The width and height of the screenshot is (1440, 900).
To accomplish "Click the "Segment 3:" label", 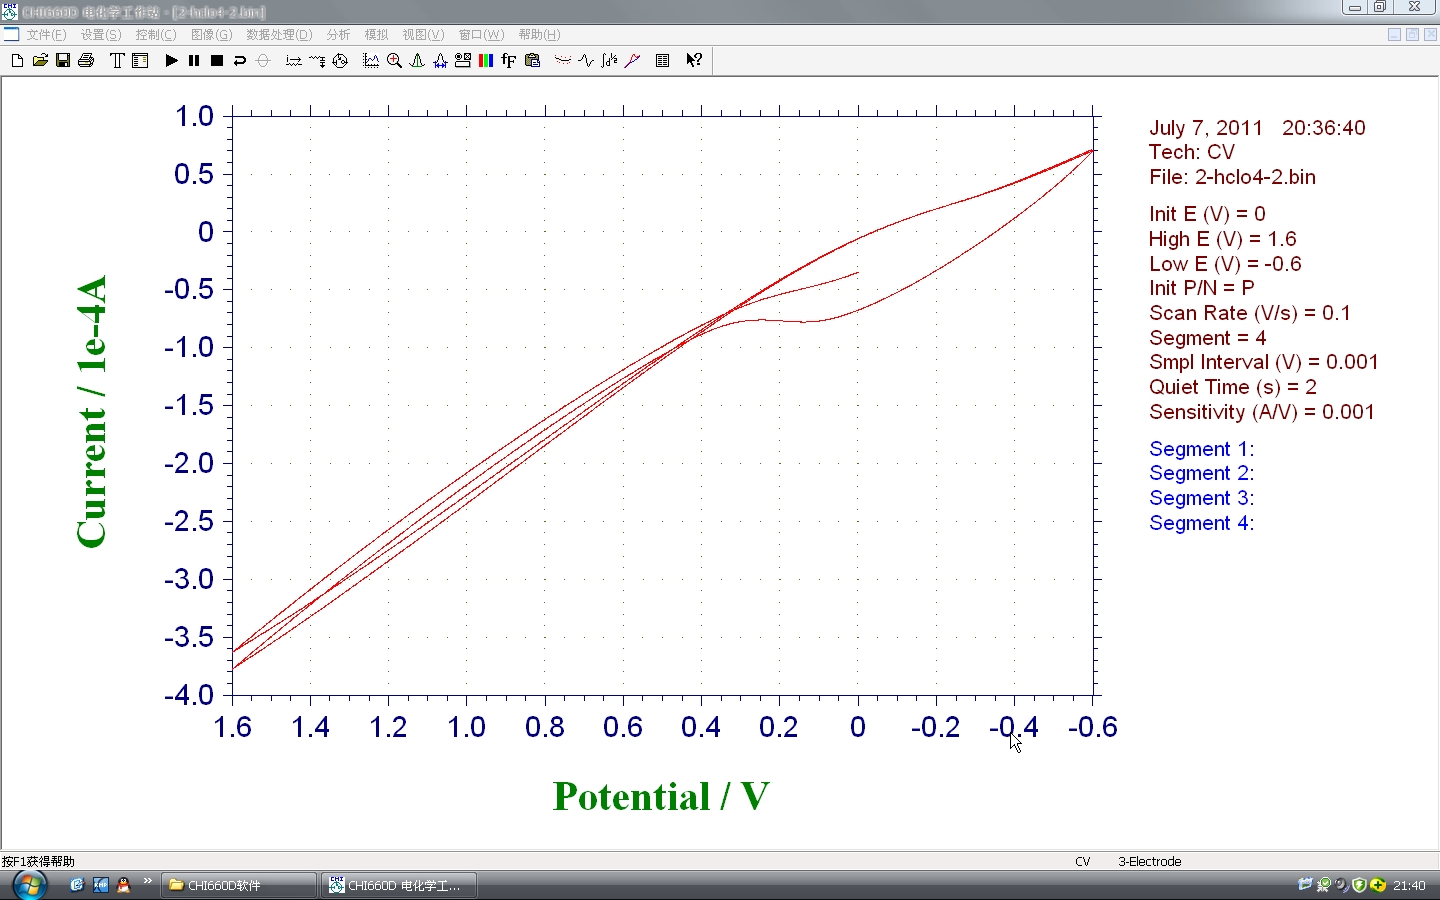I will [x=1201, y=498].
